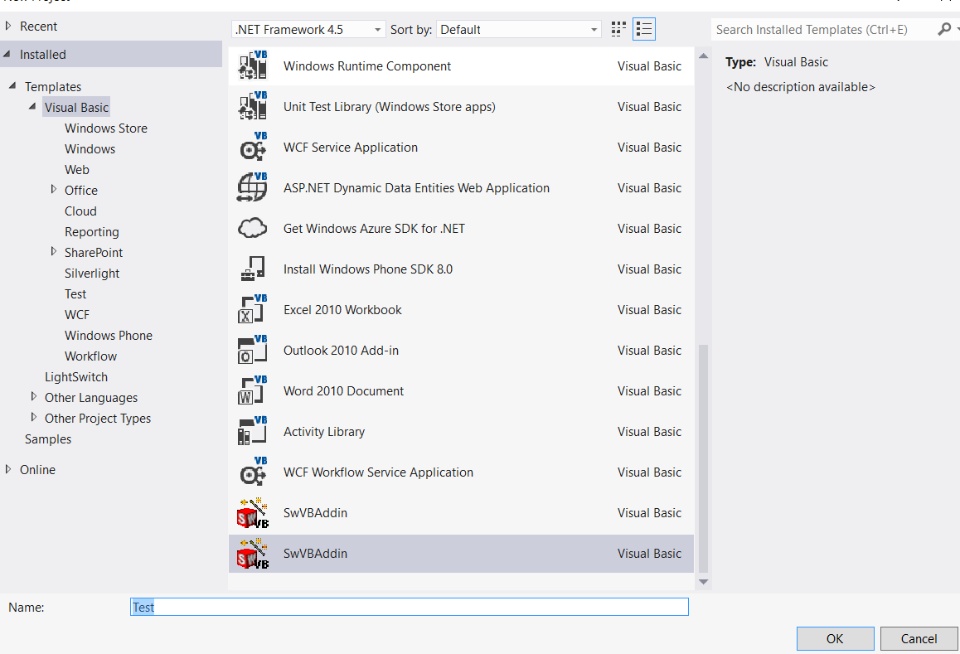The height and width of the screenshot is (654, 960).
Task: Select the Word 2010 Document row
Action: click(x=462, y=391)
